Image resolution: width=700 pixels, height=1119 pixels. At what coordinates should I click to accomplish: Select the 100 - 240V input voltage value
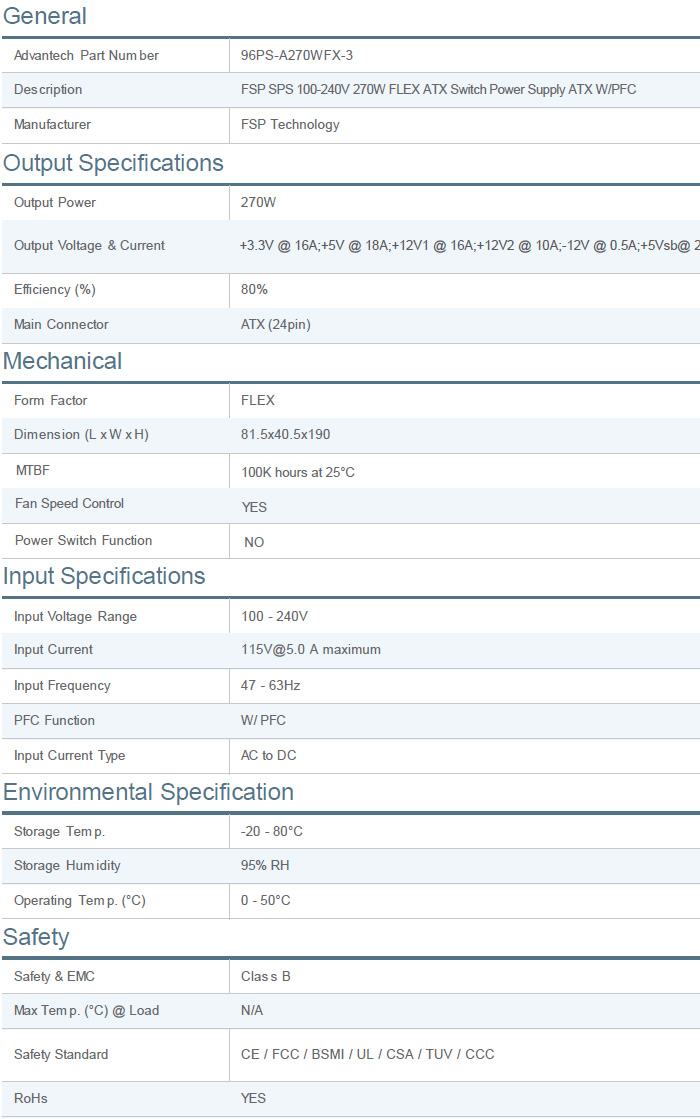click(274, 617)
